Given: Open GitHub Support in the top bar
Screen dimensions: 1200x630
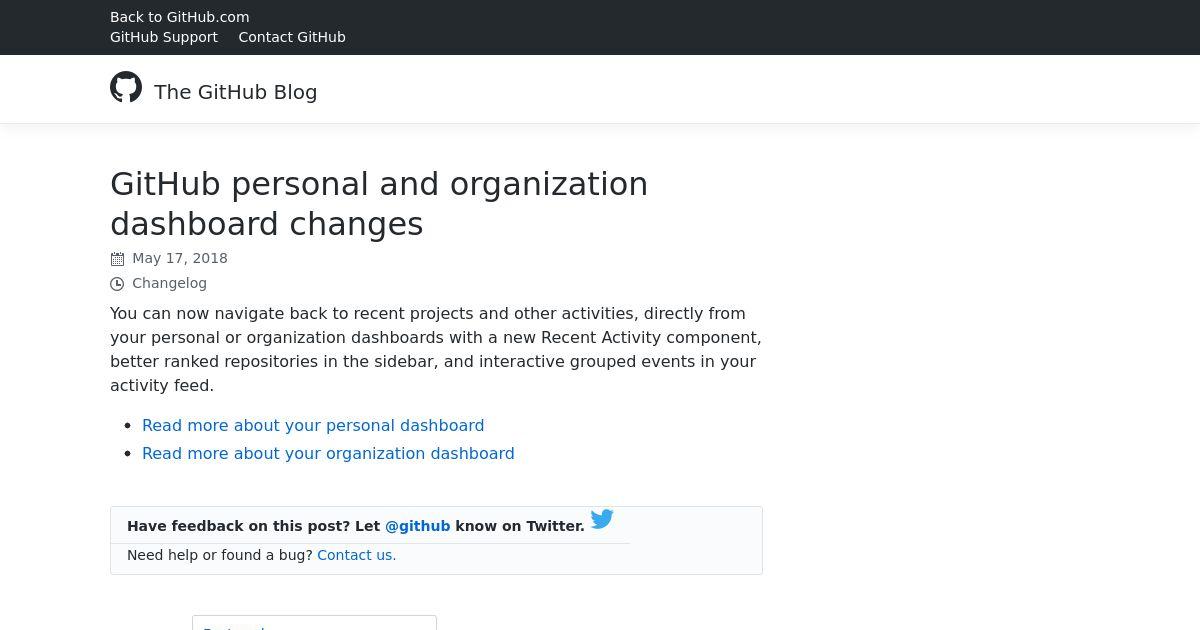Looking at the screenshot, I should (164, 37).
